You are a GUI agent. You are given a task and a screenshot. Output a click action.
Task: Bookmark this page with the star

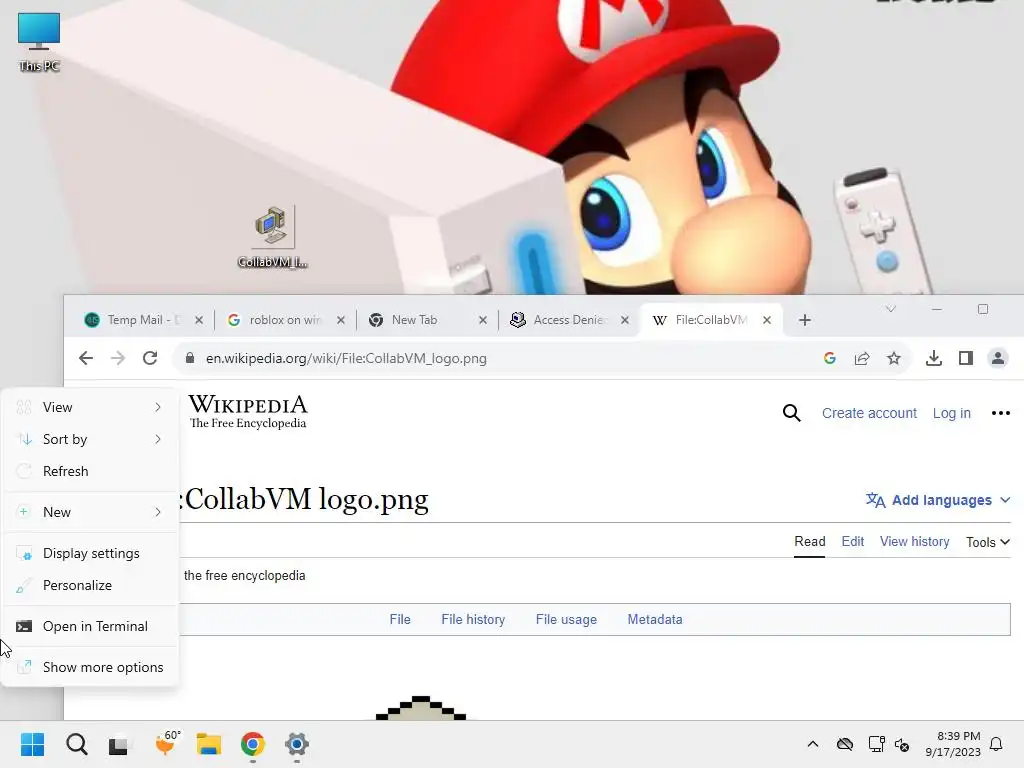(x=894, y=358)
